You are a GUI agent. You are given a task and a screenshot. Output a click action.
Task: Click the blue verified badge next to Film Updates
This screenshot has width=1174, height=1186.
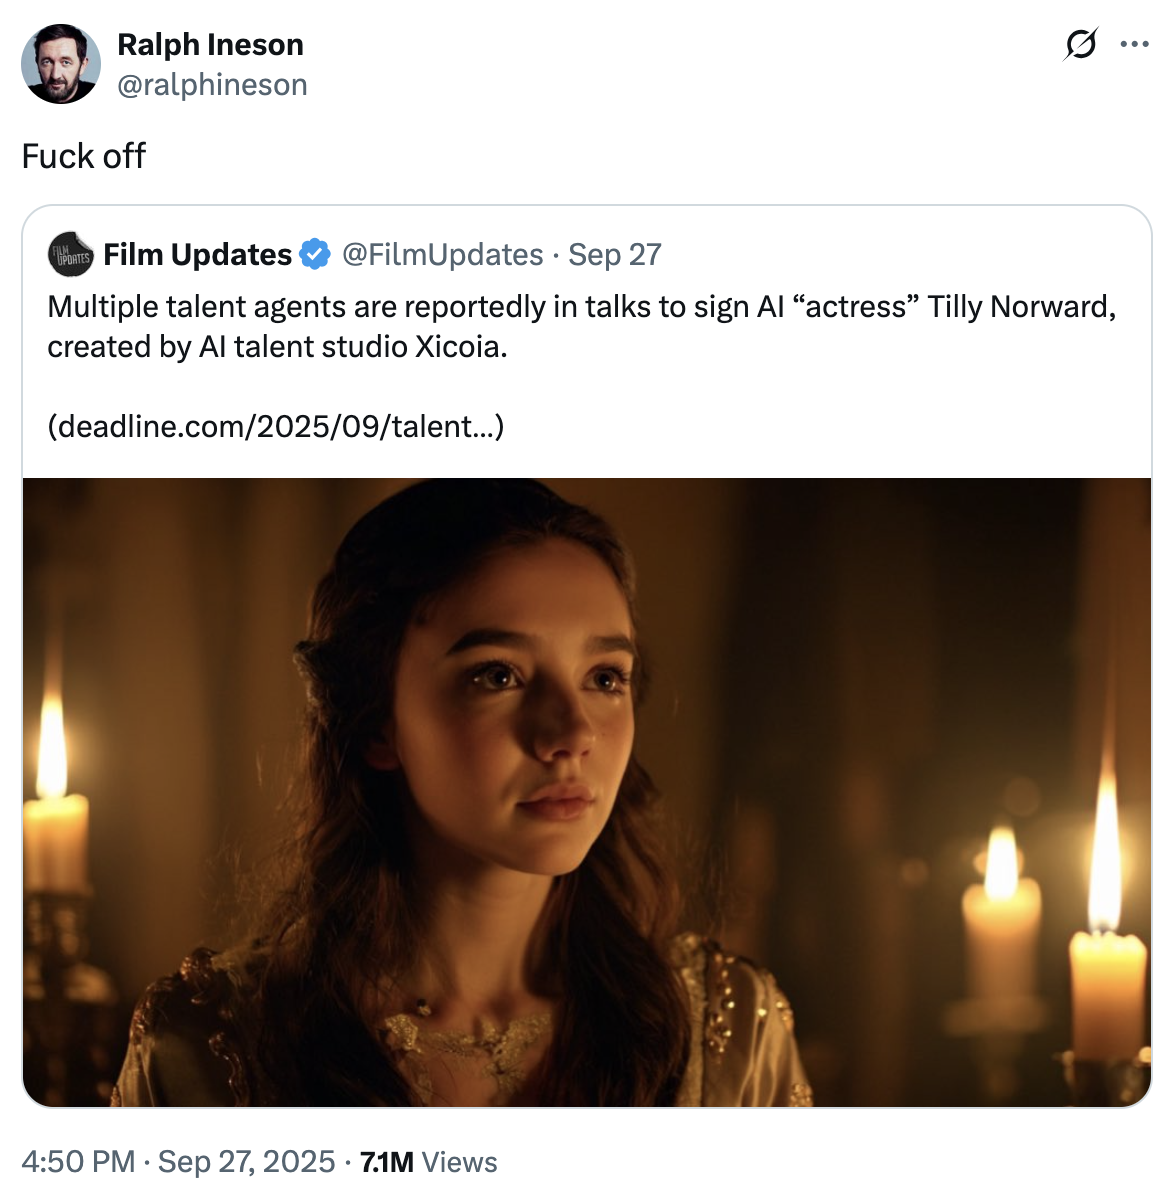coord(315,254)
